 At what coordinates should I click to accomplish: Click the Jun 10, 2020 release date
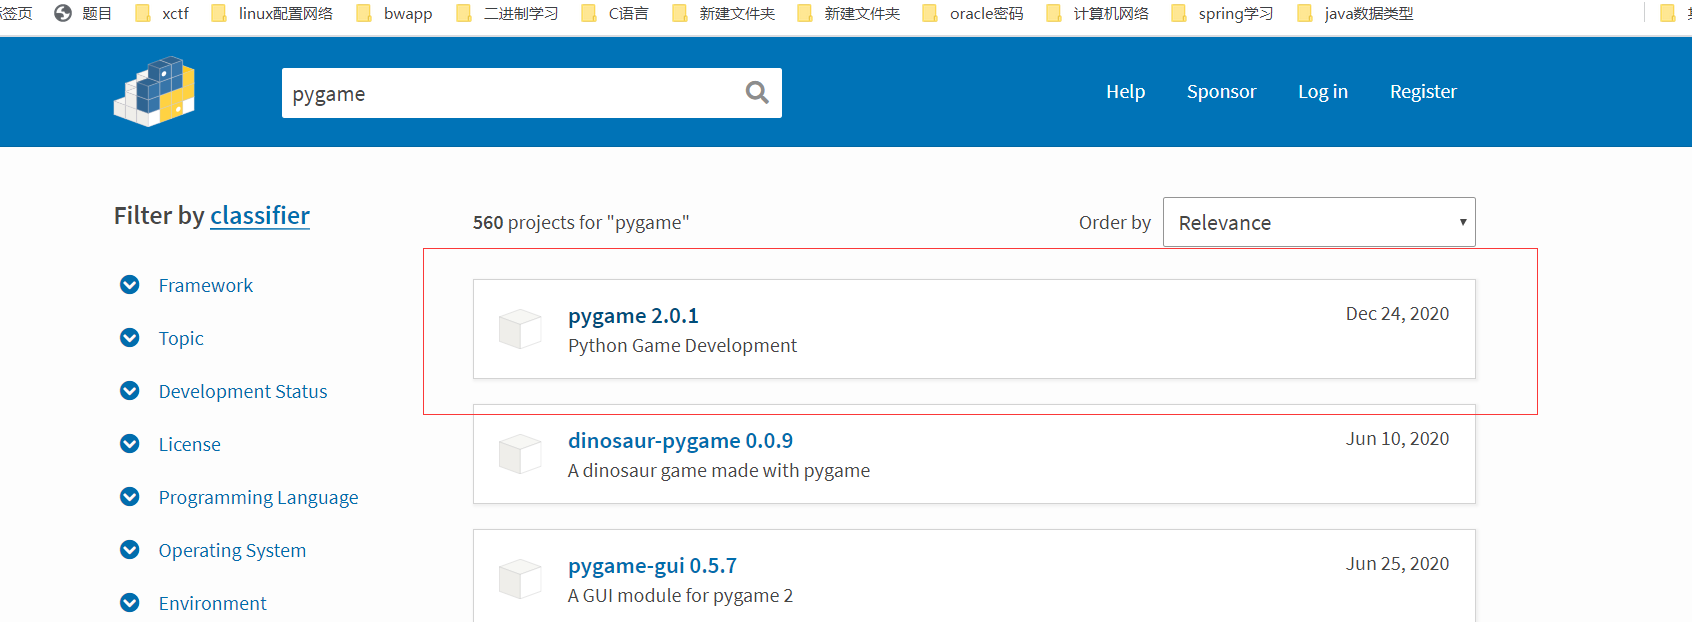click(1397, 439)
